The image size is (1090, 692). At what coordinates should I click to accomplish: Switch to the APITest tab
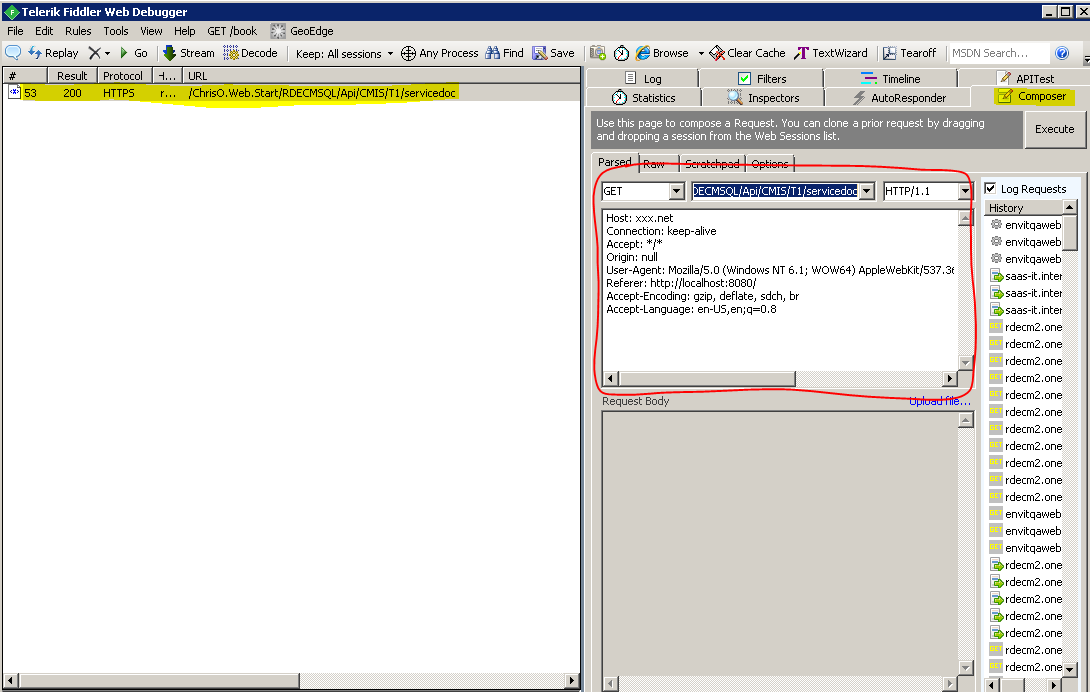pyautogui.click(x=1025, y=79)
